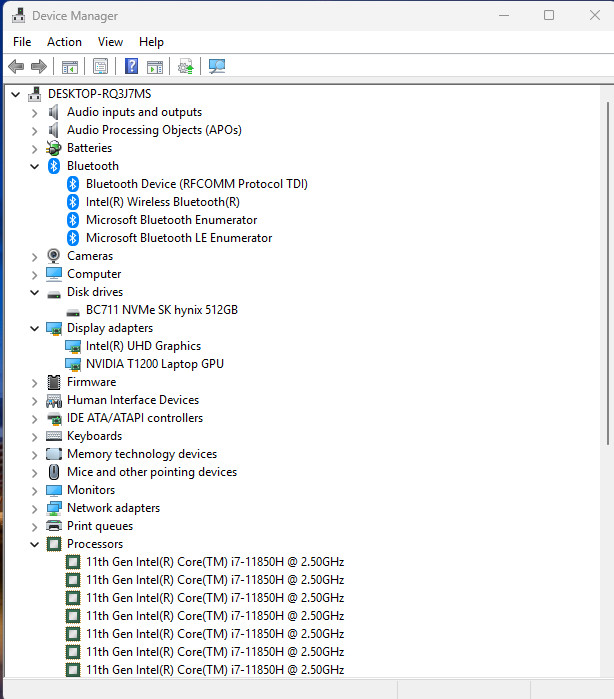Collapse the Display adapters category
The width and height of the screenshot is (614, 699).
click(34, 329)
